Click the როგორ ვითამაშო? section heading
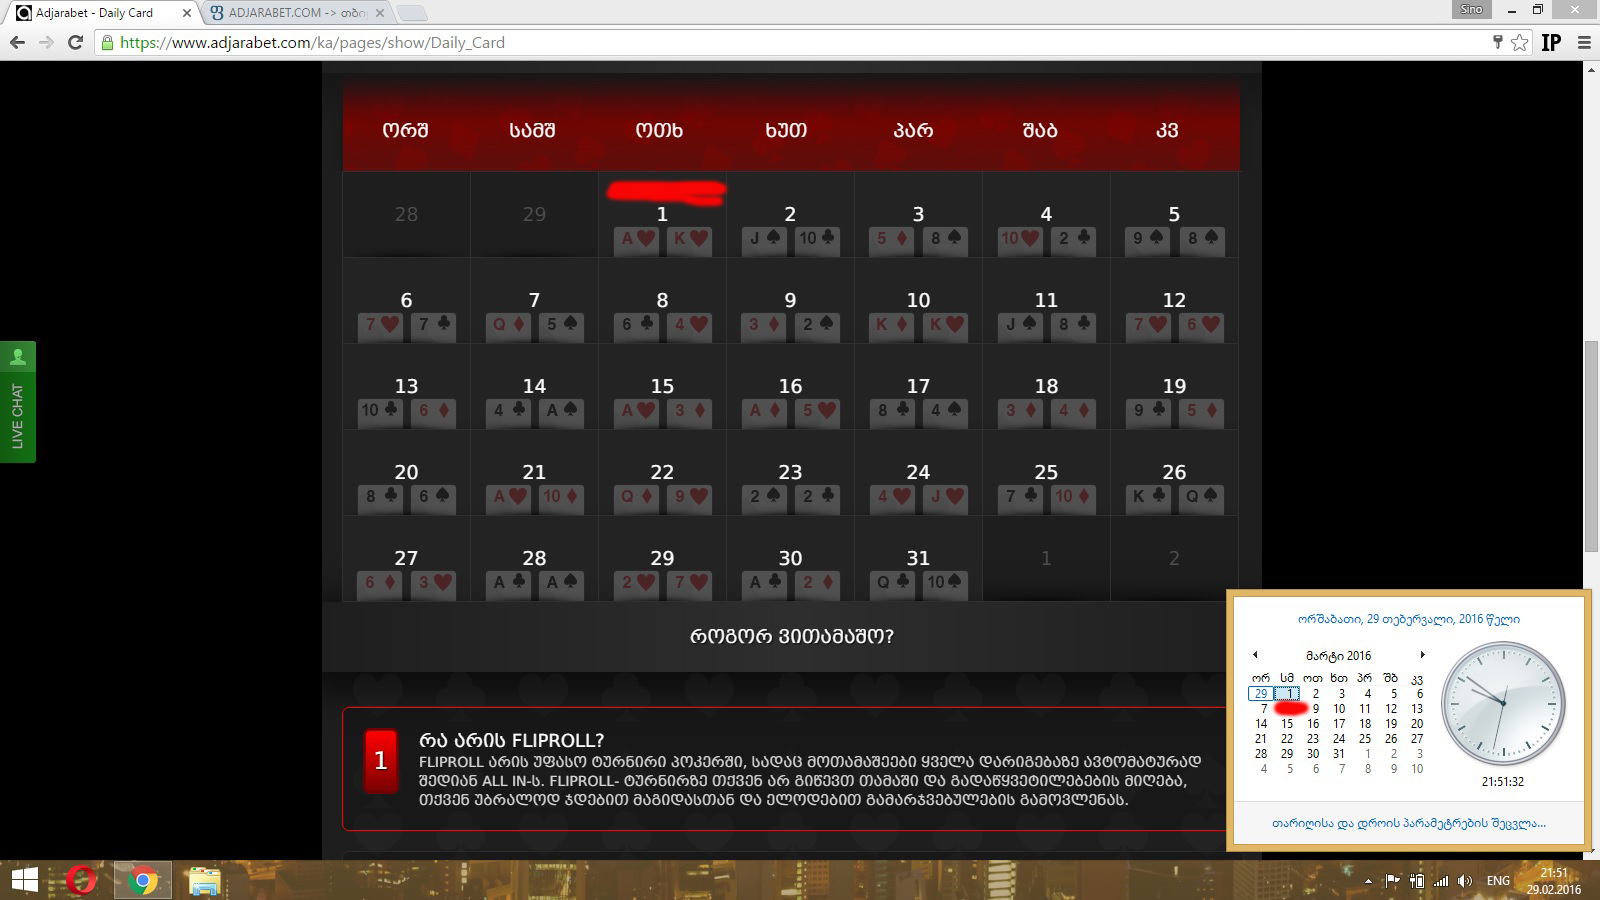The height and width of the screenshot is (900, 1600). point(792,636)
